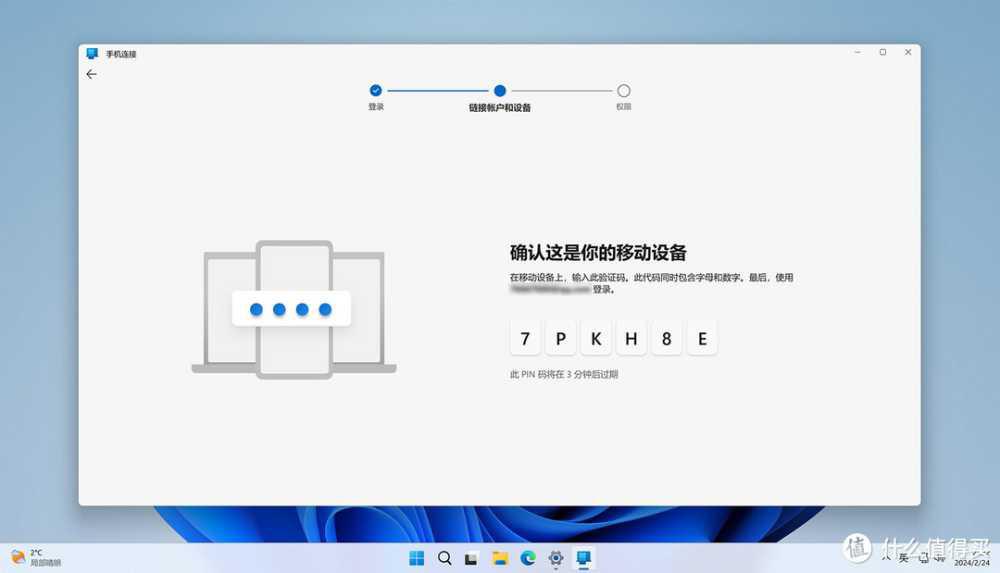Image resolution: width=1000 pixels, height=573 pixels.
Task: Go back using the back arrow
Action: click(x=91, y=74)
